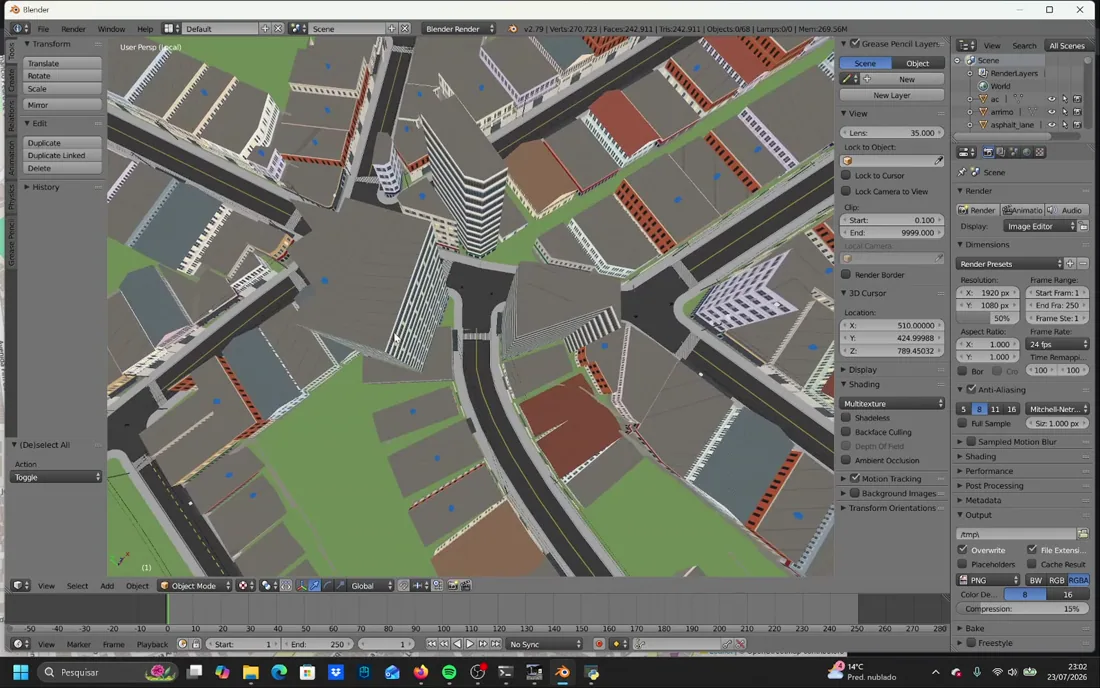Click the Translate button

click(x=62, y=63)
